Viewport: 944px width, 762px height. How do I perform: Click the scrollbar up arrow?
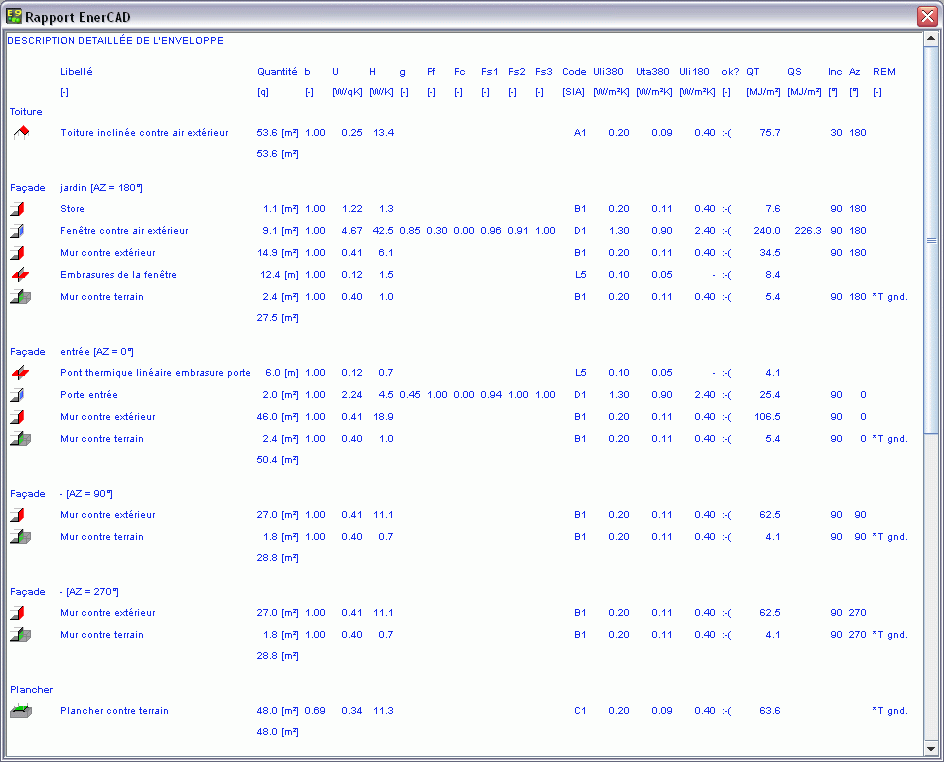(931, 40)
